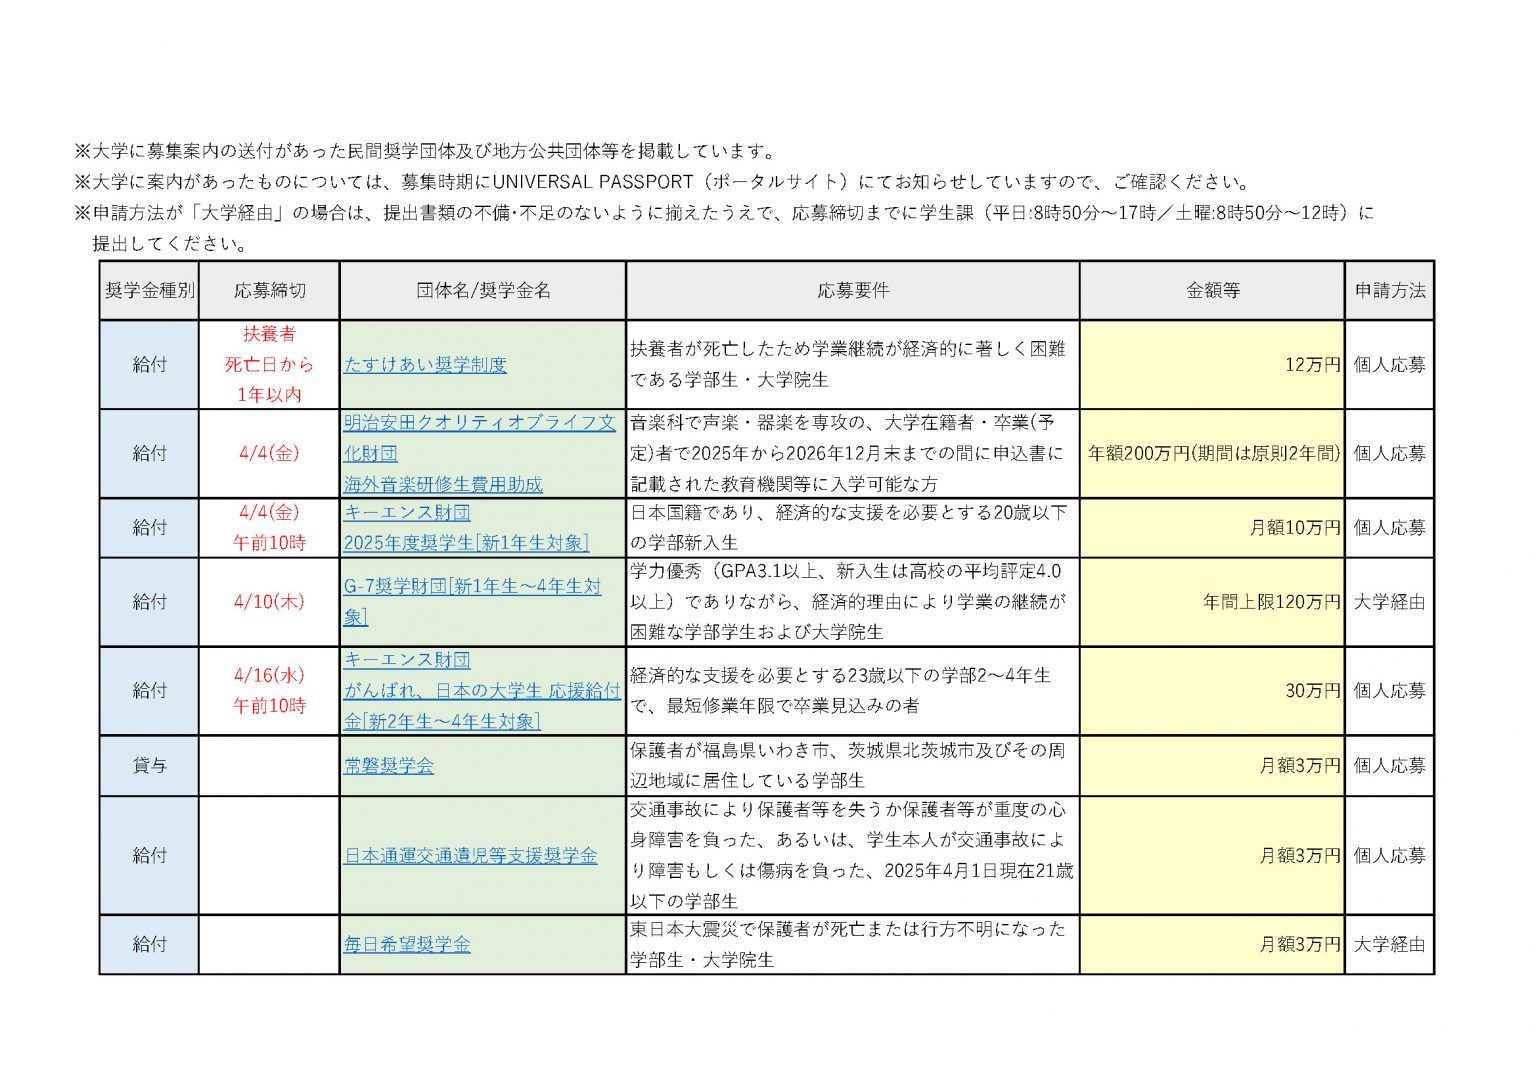Viewport: 1536px width, 1087px height.
Task: Follow the G-7奨学財団 scholarship link
Action: point(472,587)
